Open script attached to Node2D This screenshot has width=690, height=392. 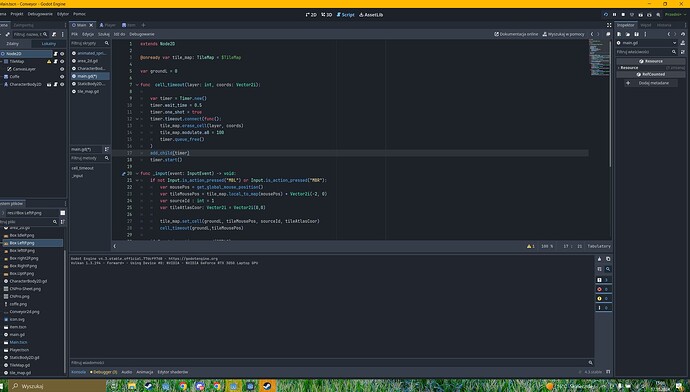[x=55, y=54]
